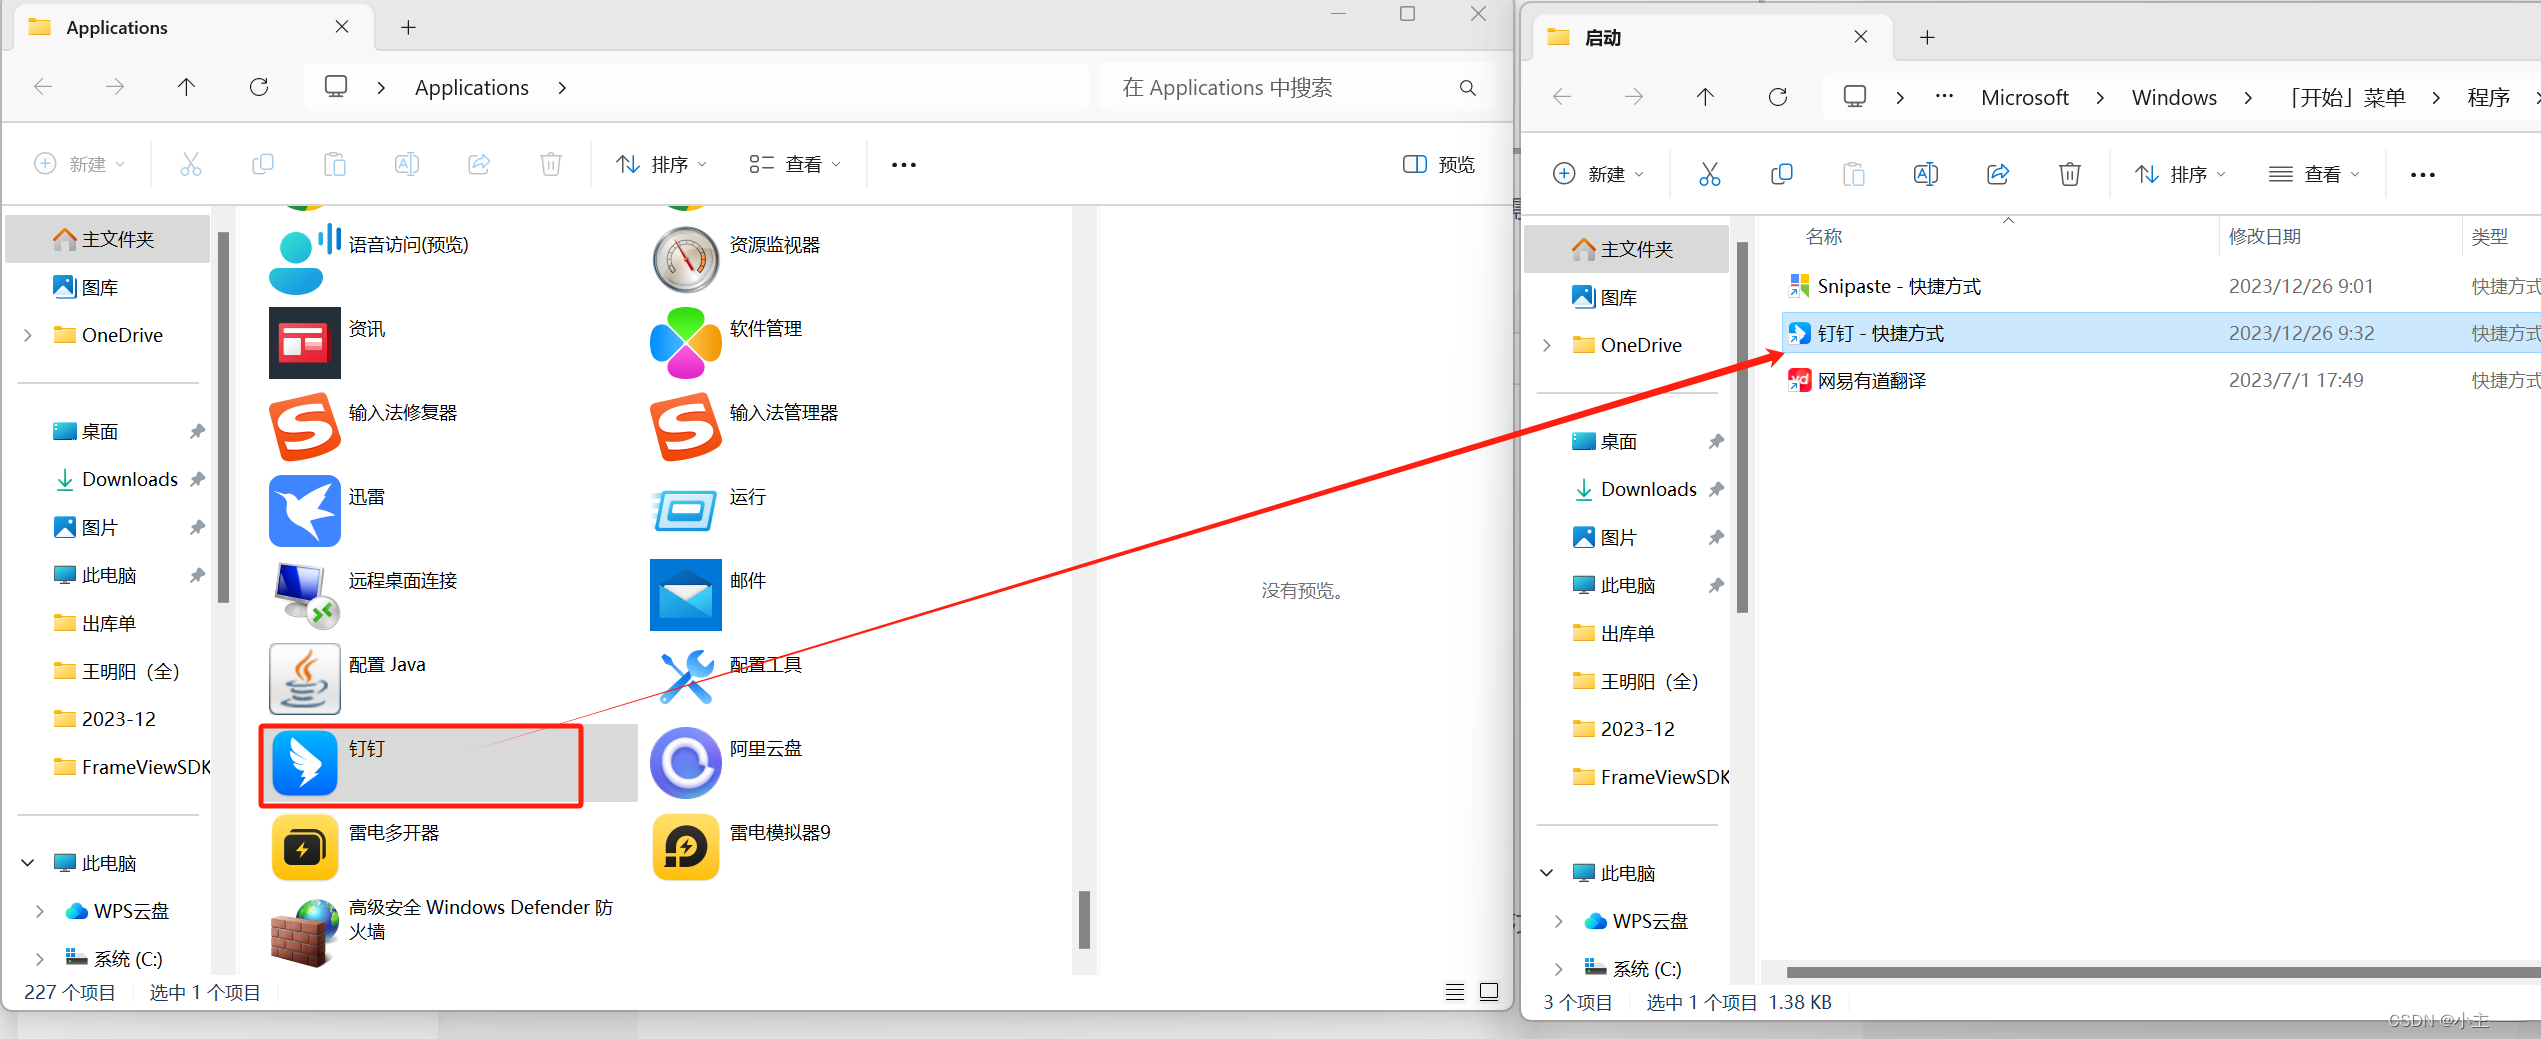Show hidden breadcrumb folders in 启动 window
Screen dimensions: 2541x1039
coord(1944,97)
